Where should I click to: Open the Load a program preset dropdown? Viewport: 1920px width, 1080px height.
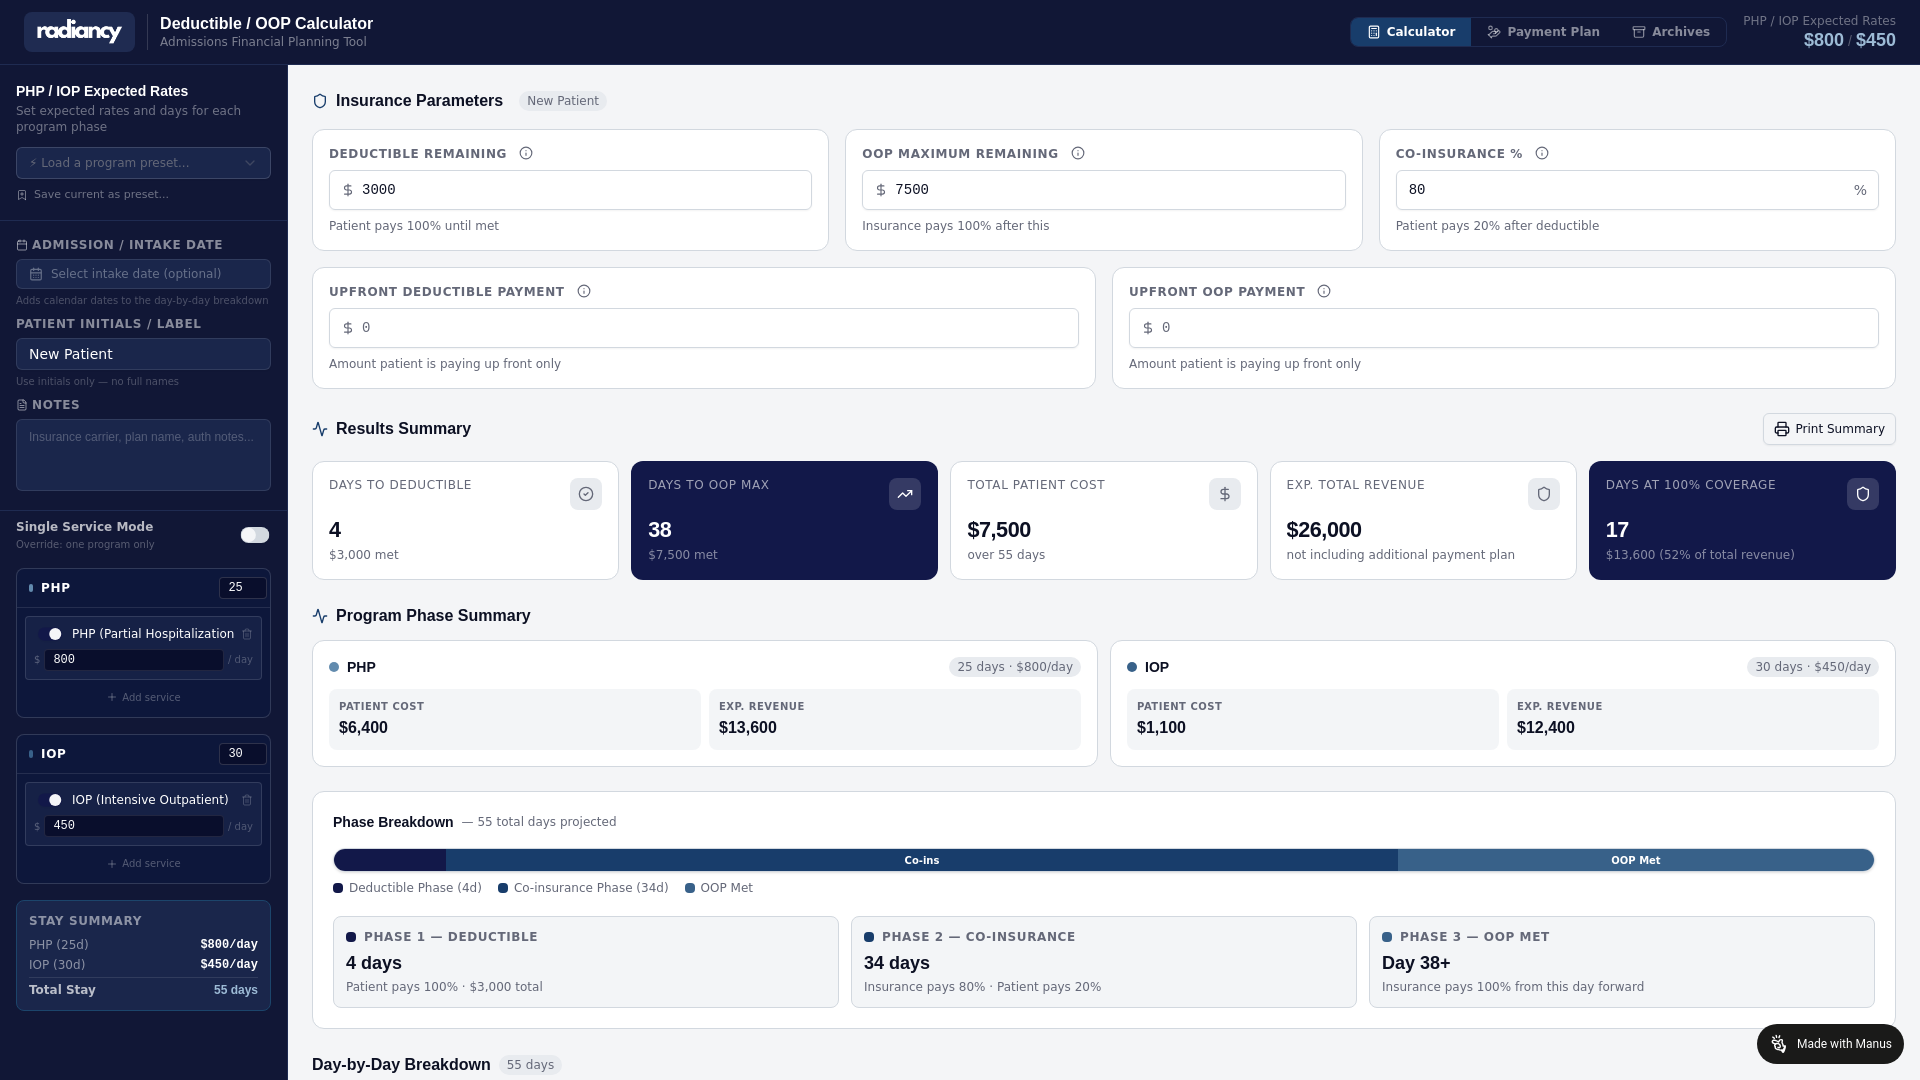[x=143, y=163]
